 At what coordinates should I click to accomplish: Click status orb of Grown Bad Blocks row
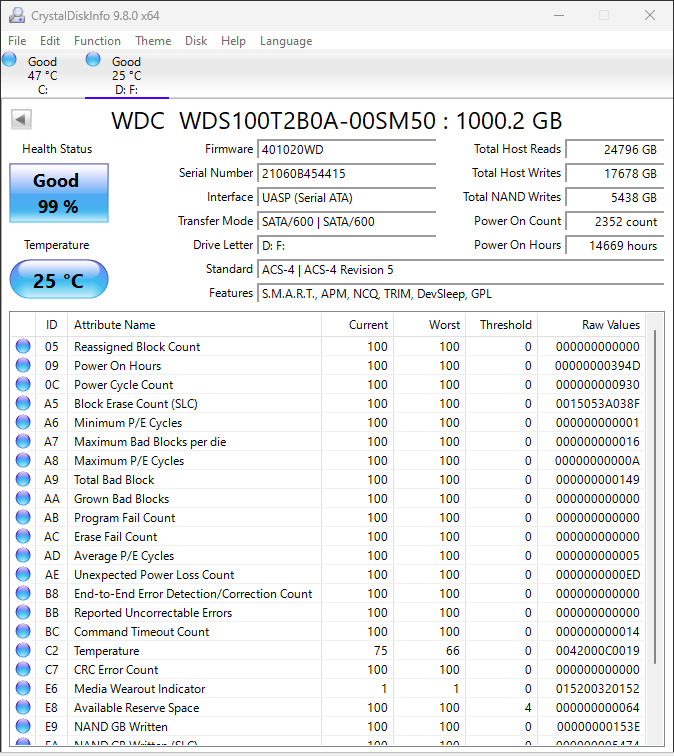point(23,498)
